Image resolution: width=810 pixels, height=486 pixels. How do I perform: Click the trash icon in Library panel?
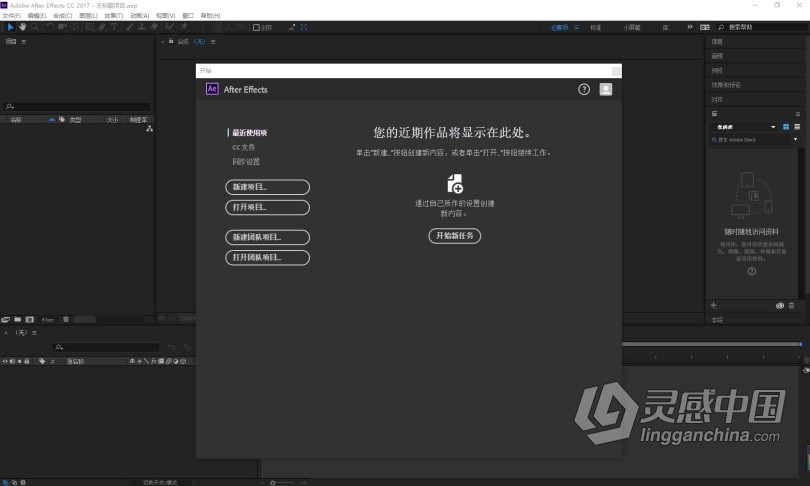pyautogui.click(x=791, y=306)
